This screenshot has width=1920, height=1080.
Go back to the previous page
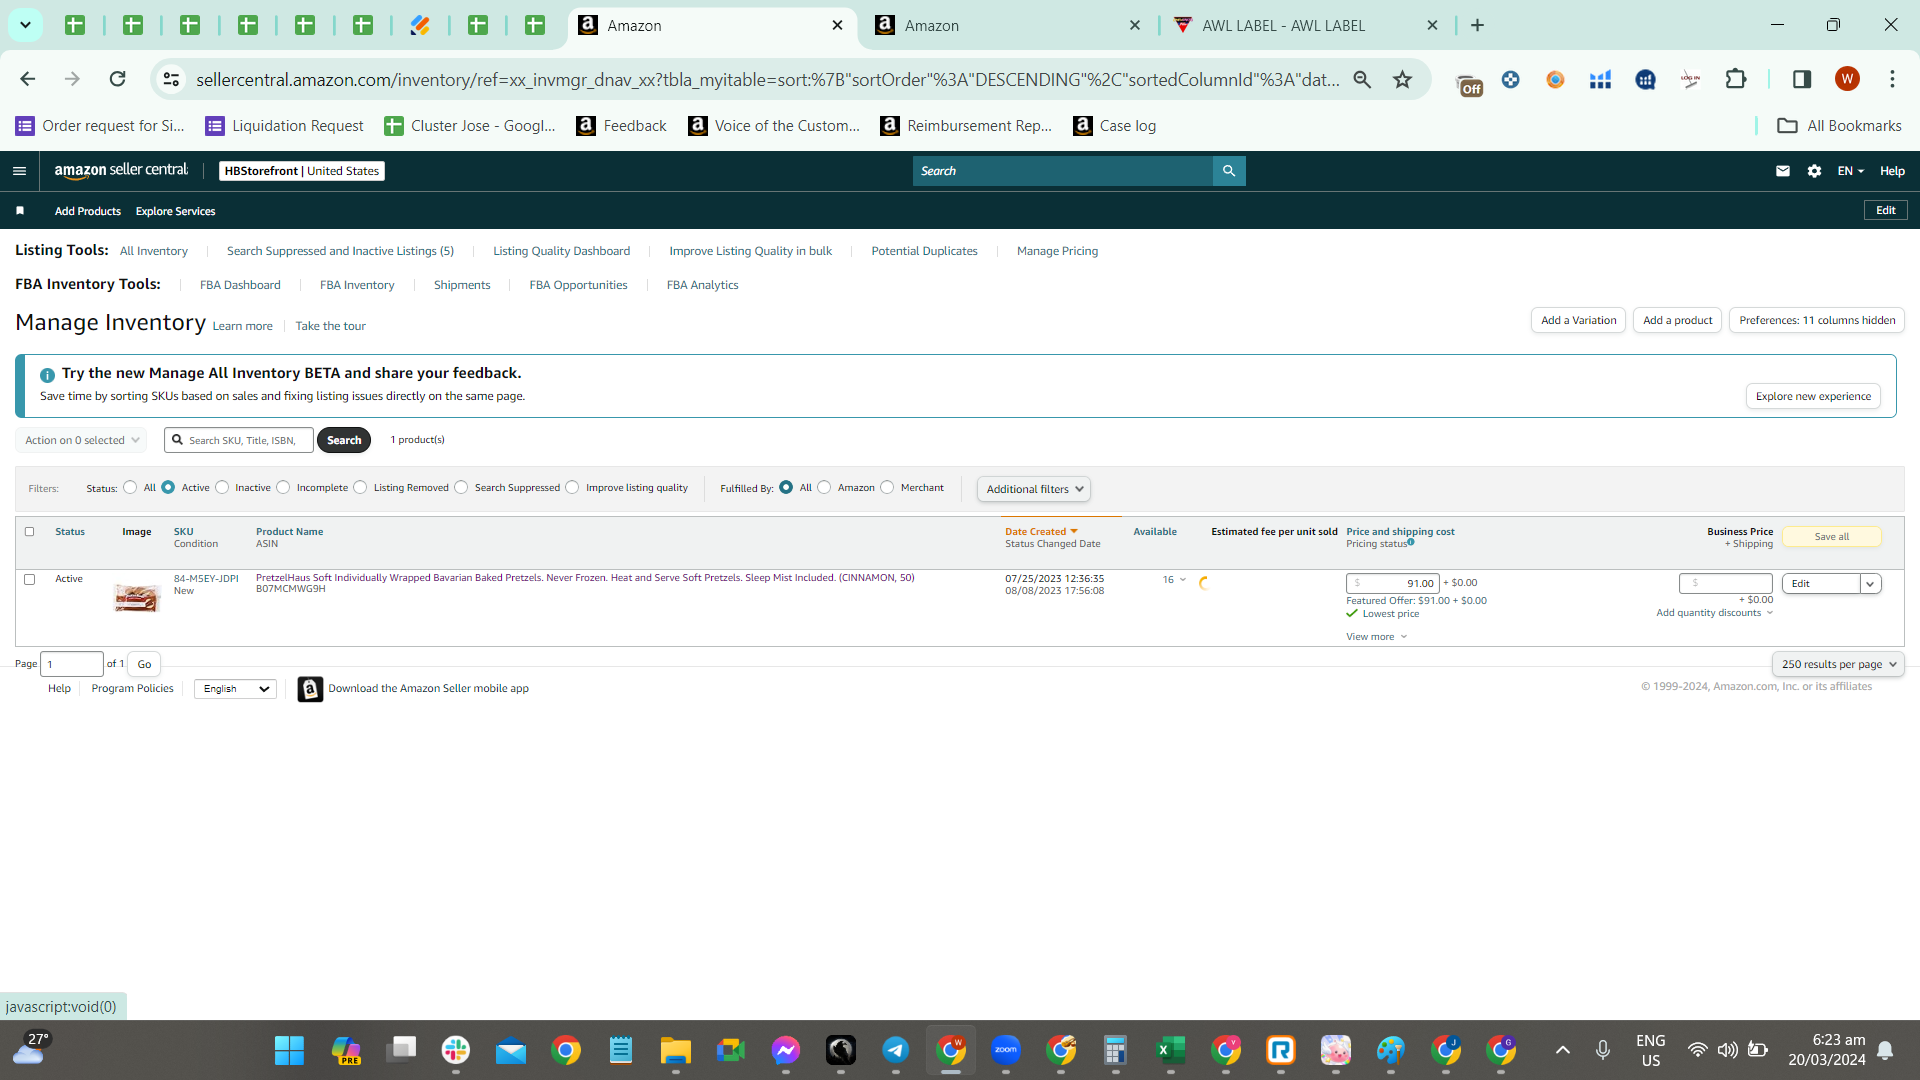click(x=28, y=79)
